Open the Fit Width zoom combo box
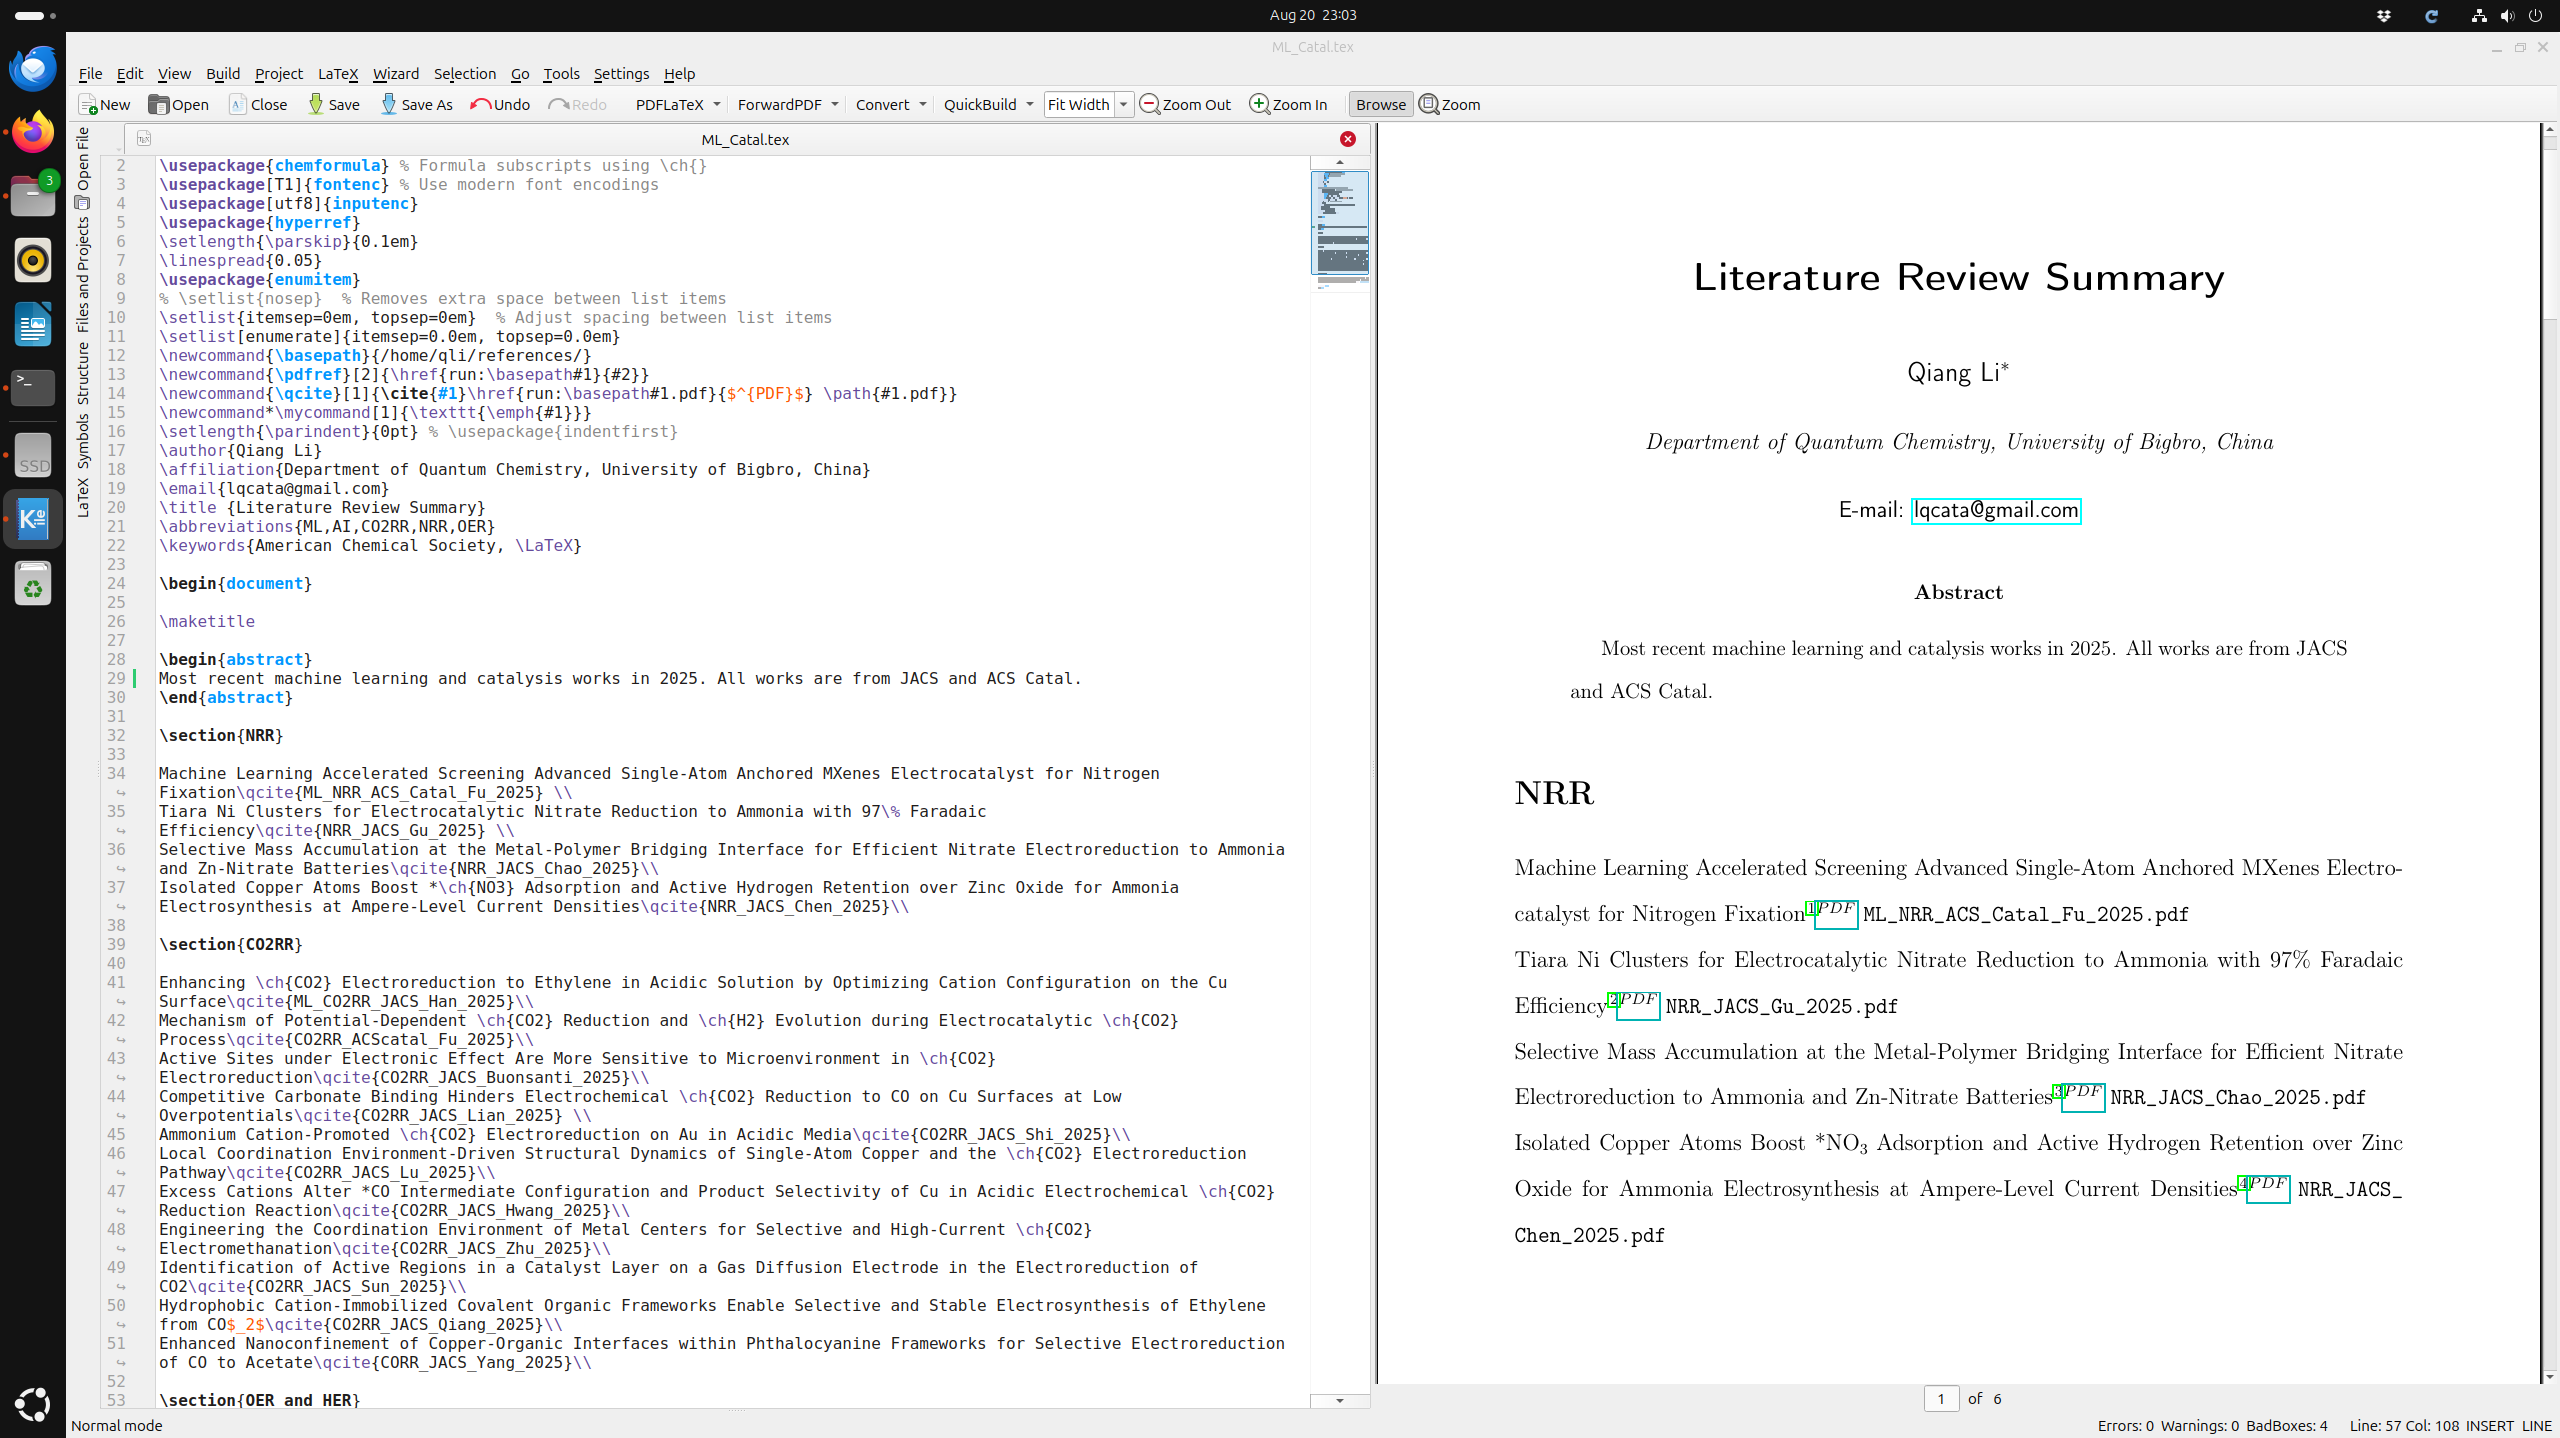This screenshot has height=1438, width=2560. click(x=1089, y=104)
